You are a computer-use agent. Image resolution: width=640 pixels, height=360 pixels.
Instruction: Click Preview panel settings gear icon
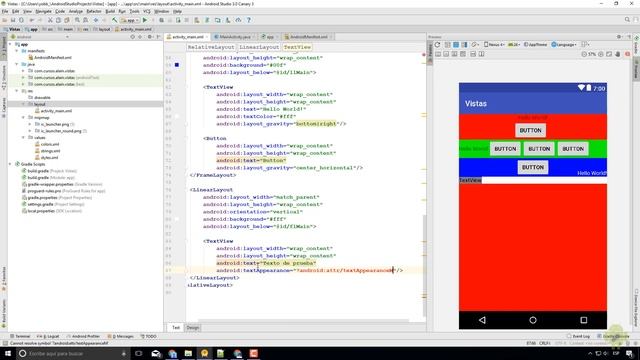[619, 37]
